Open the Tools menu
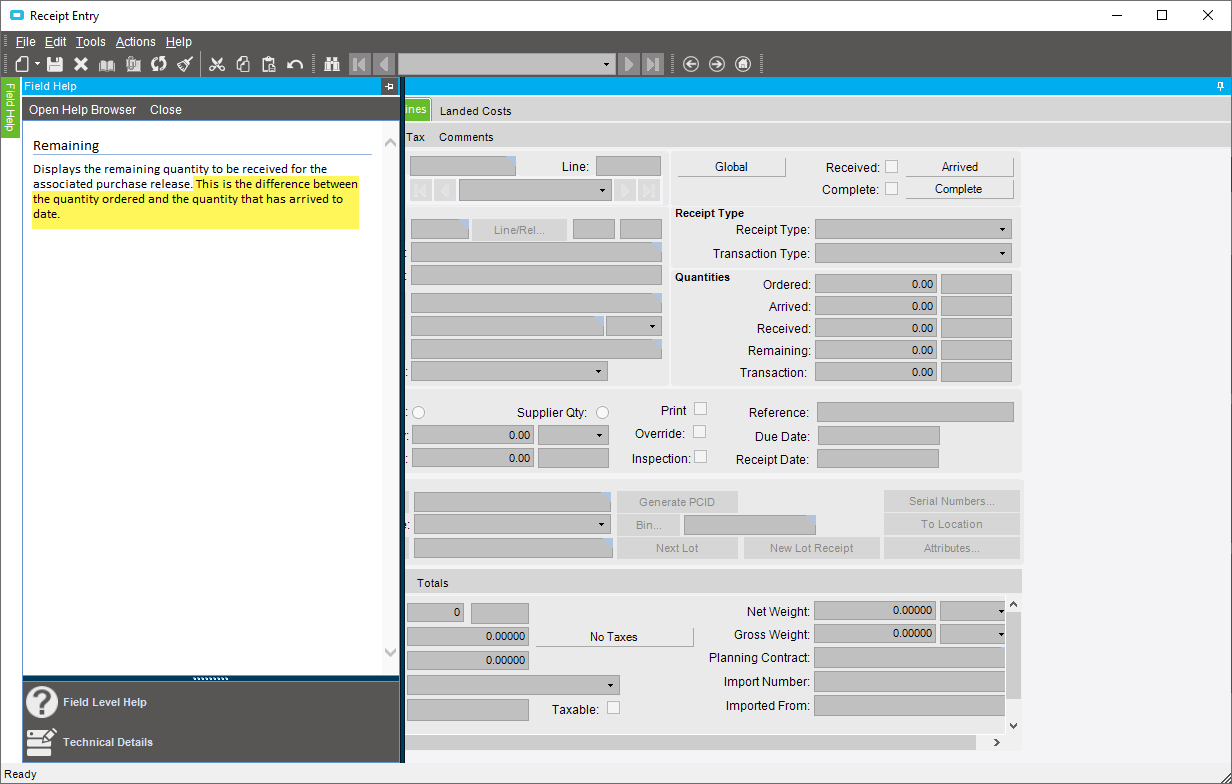This screenshot has width=1232, height=784. coord(90,42)
